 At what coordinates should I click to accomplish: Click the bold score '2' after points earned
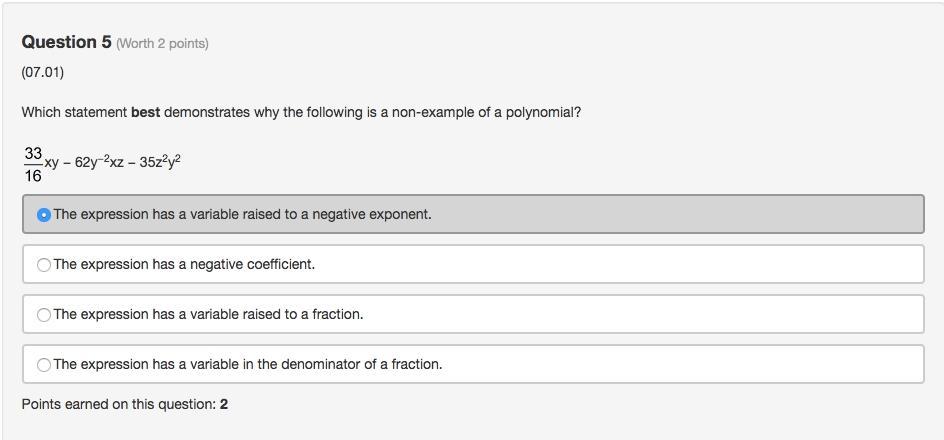point(224,404)
